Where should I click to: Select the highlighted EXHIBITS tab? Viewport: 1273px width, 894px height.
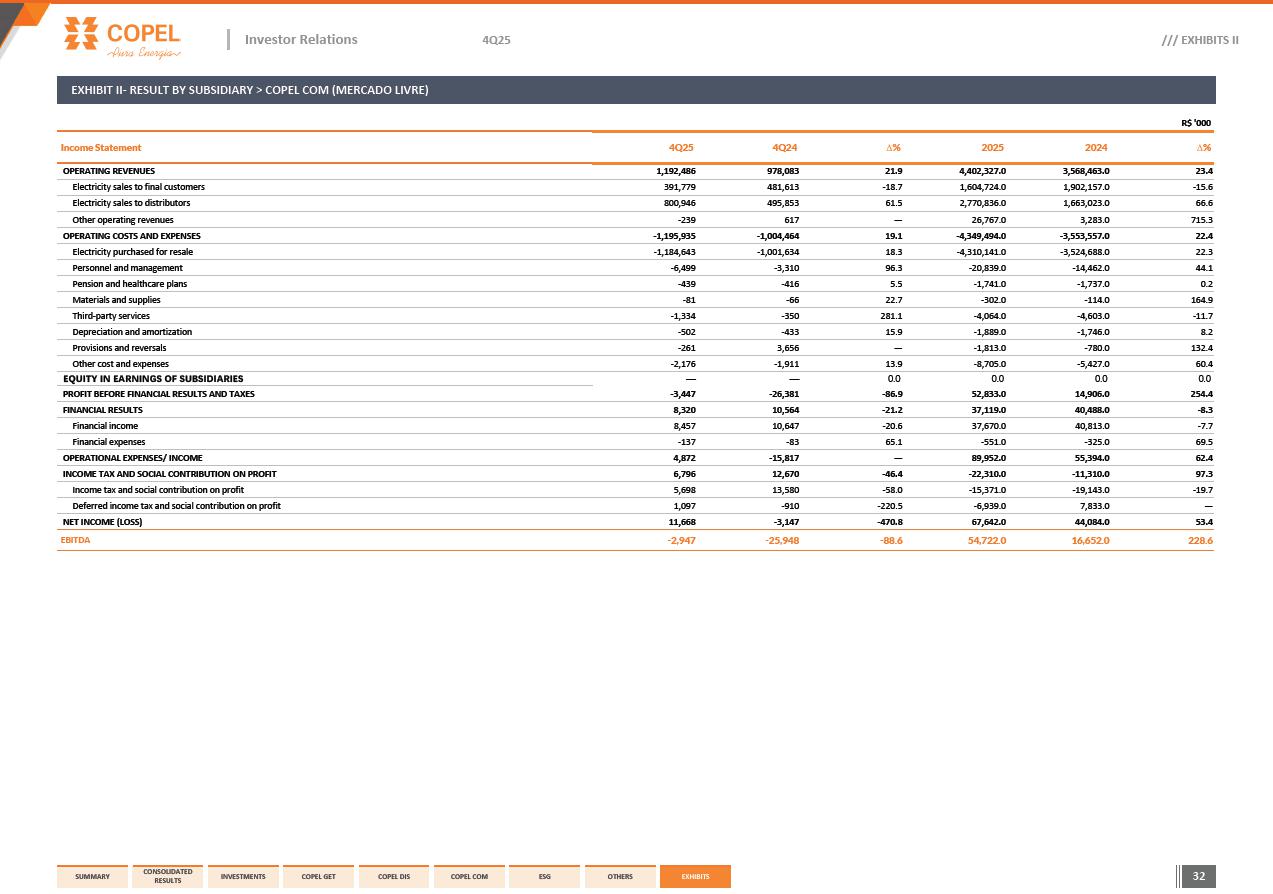click(695, 877)
